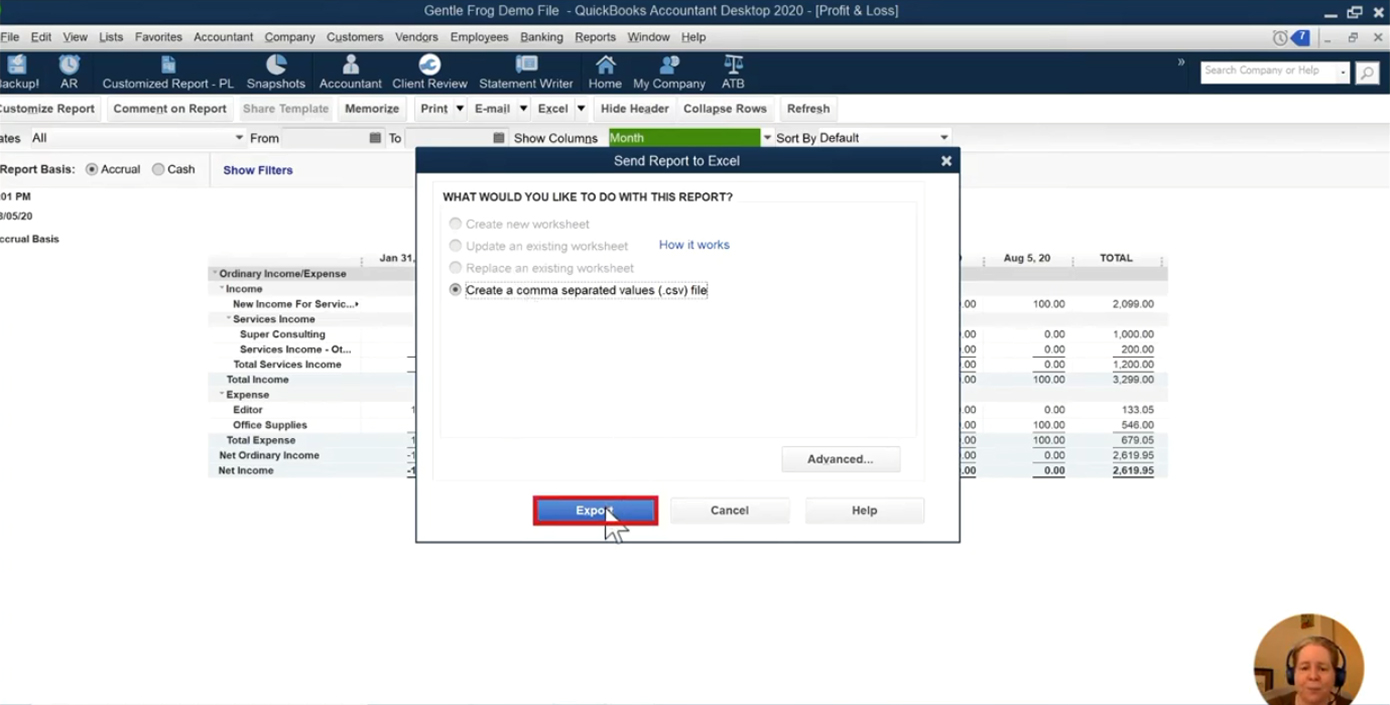Open the Accountant center icon
The height and width of the screenshot is (705, 1390).
tap(350, 72)
